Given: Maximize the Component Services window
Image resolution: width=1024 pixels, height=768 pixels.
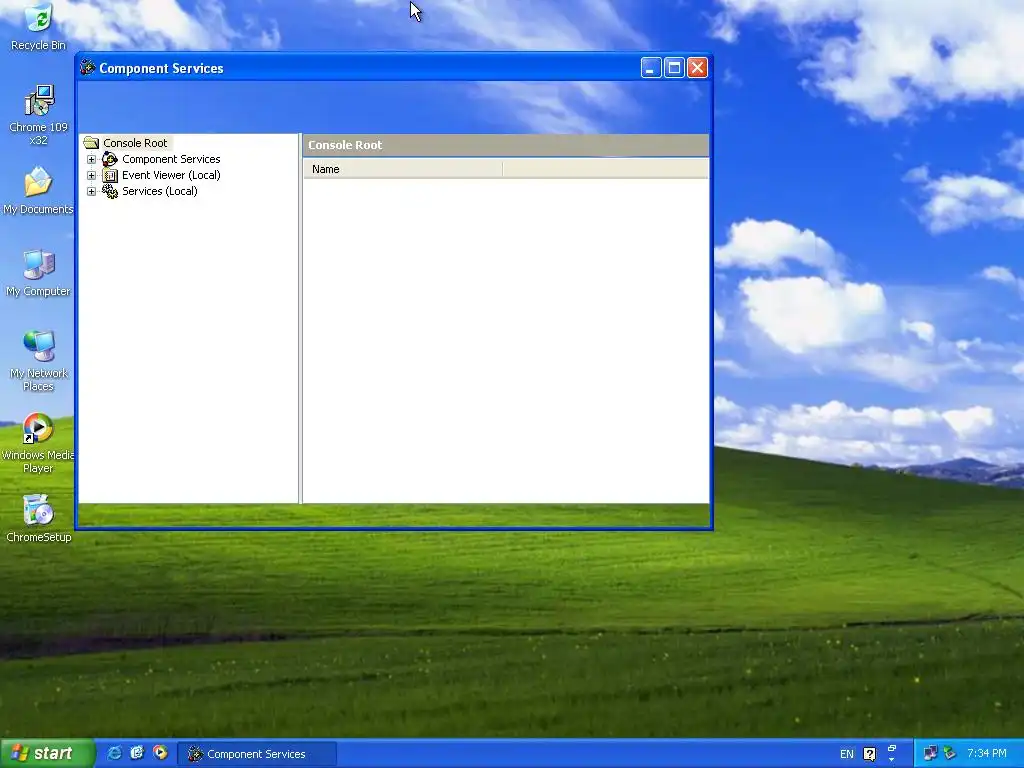Looking at the screenshot, I should (674, 68).
